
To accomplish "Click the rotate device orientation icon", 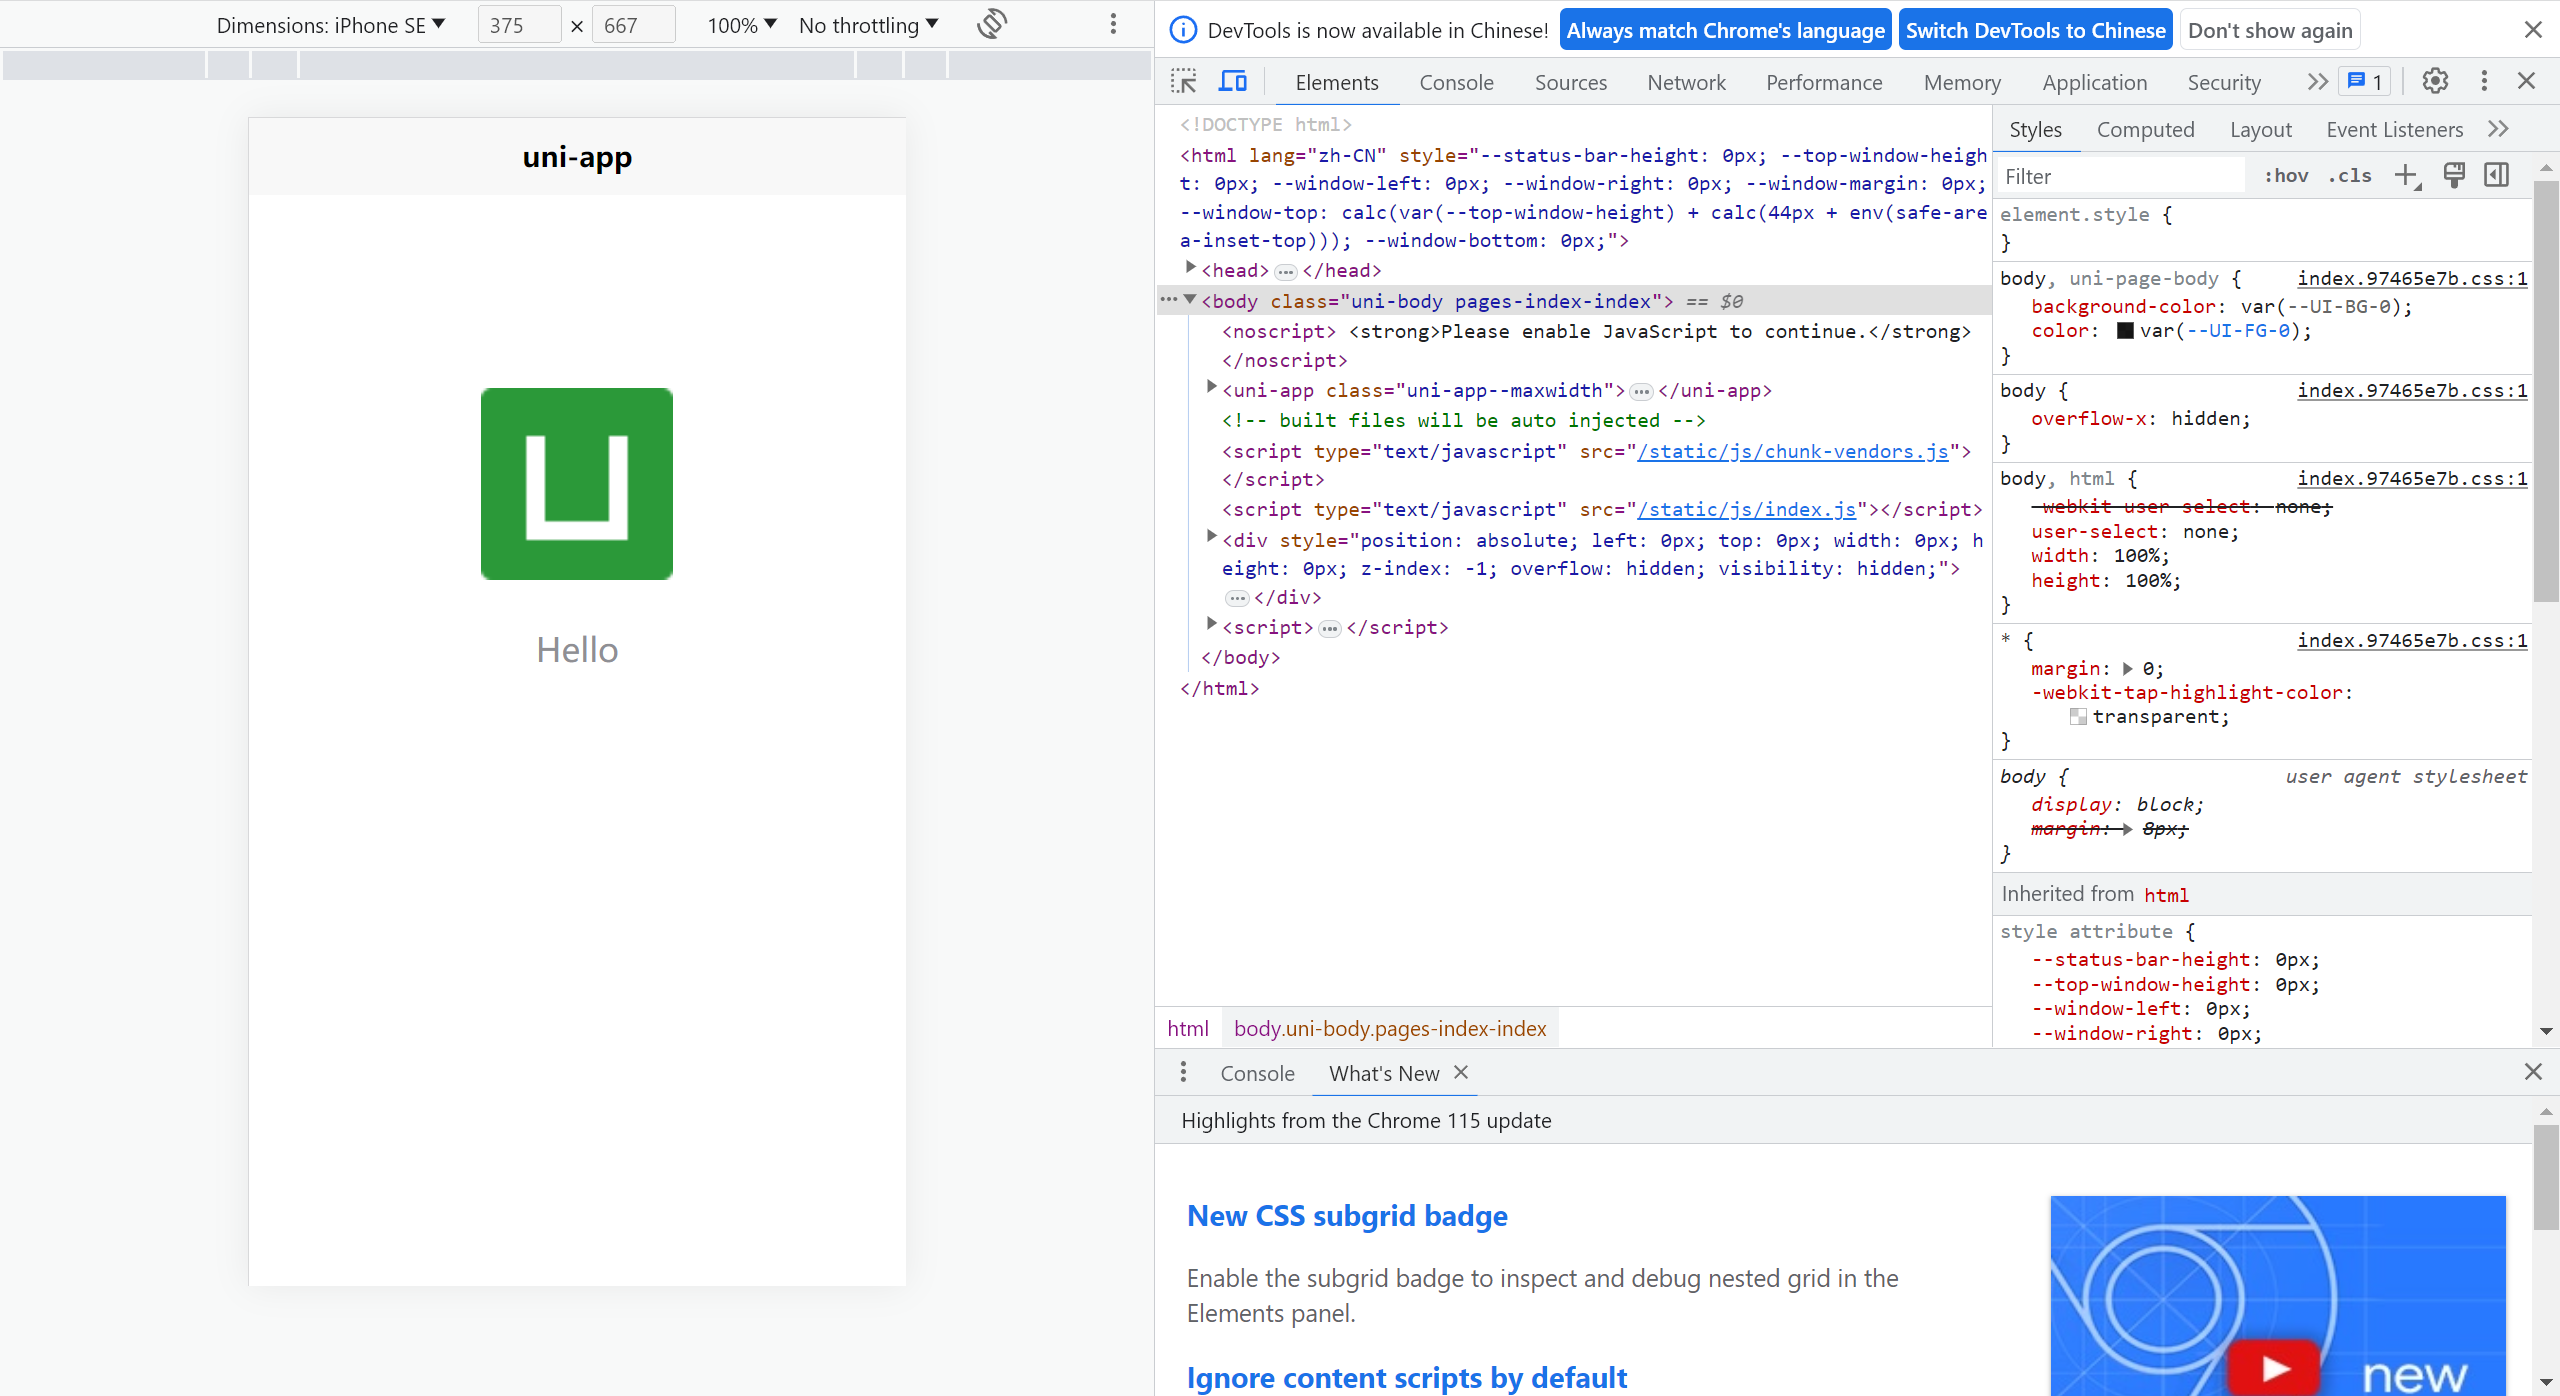I will pyautogui.click(x=992, y=24).
